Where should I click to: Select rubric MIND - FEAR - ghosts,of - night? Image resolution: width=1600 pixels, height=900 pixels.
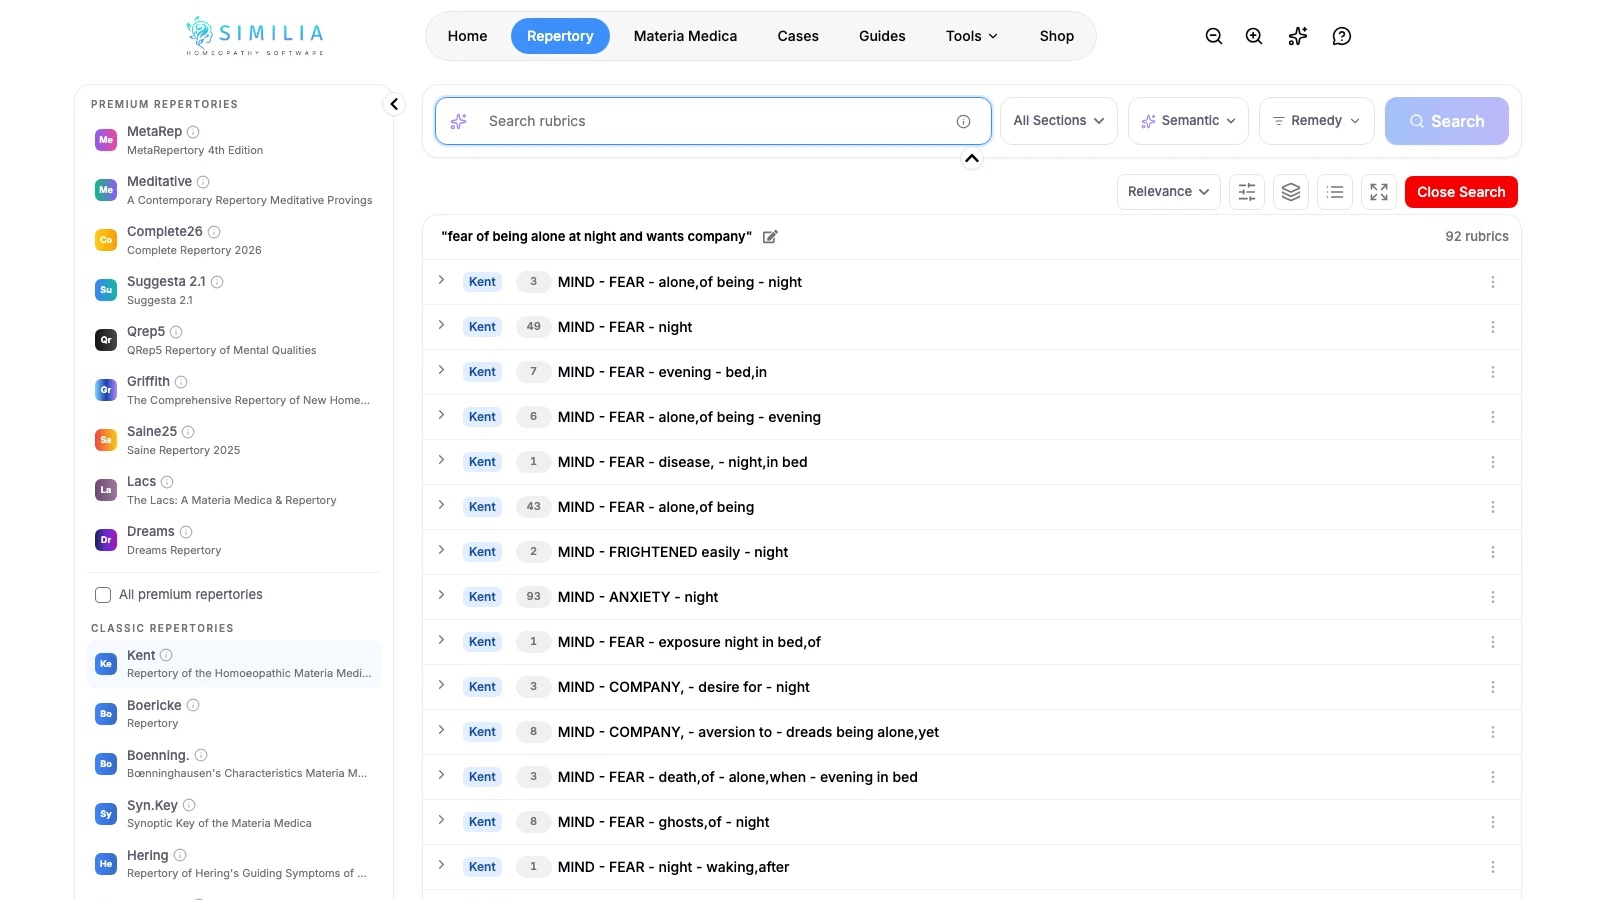point(663,822)
